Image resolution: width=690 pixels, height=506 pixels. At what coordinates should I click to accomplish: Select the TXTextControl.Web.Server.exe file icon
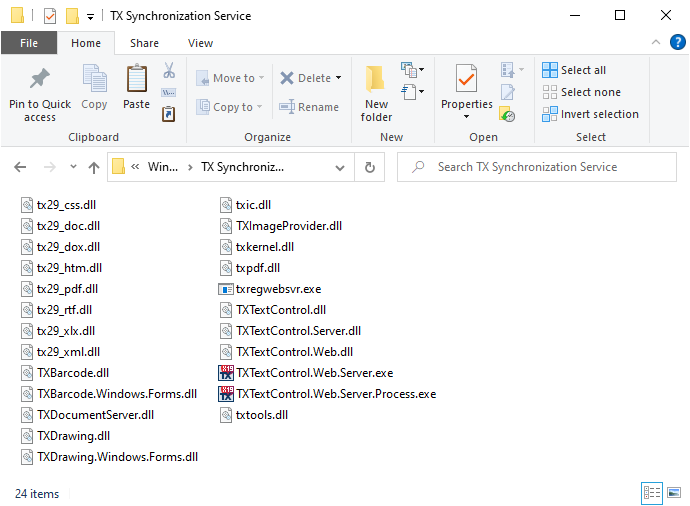tap(226, 373)
